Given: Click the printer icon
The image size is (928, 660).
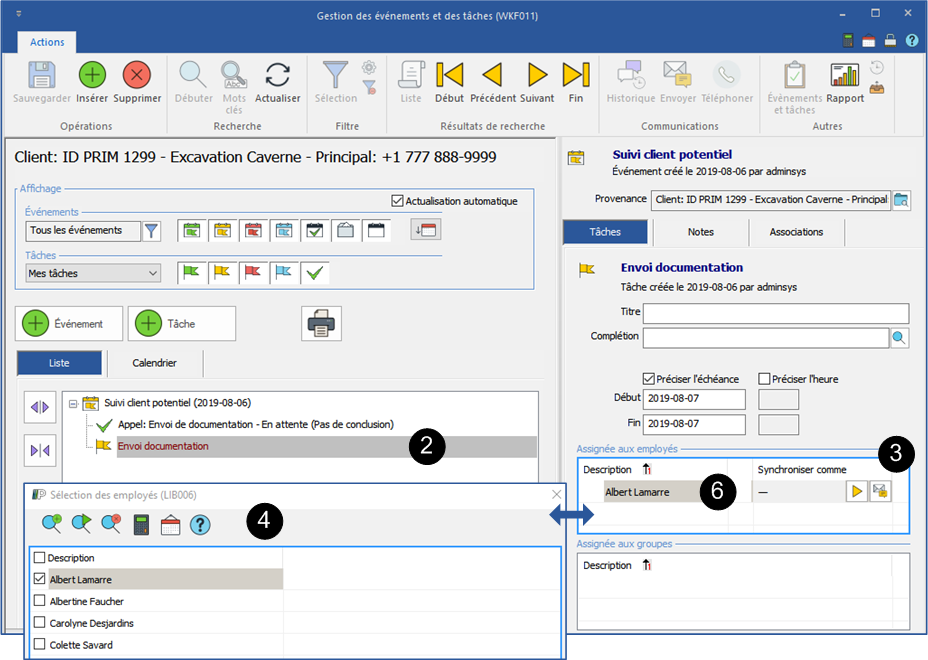Looking at the screenshot, I should click(x=322, y=324).
